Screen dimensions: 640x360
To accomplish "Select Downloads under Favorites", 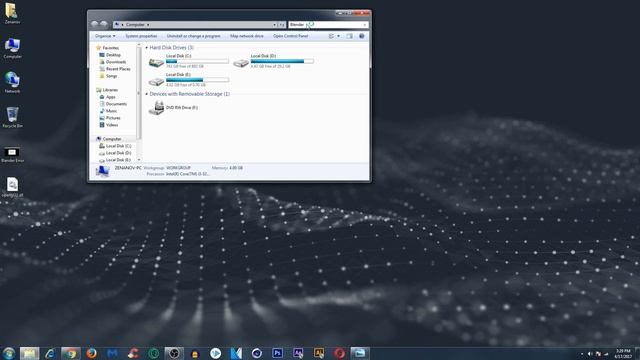I will click(112, 62).
